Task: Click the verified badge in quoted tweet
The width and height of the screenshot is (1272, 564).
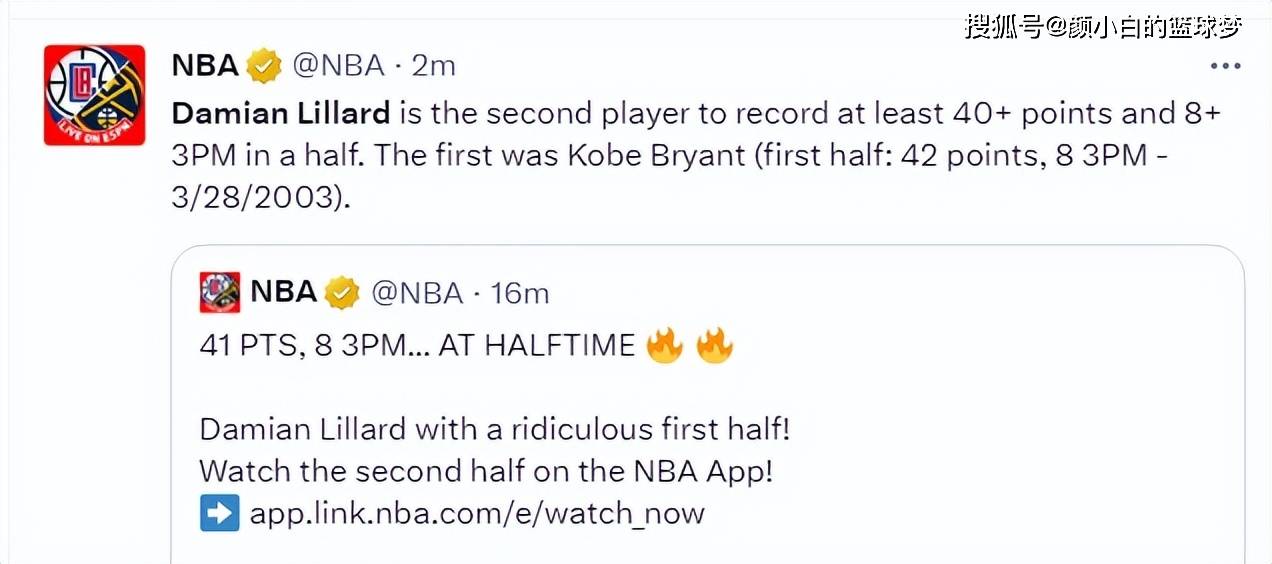Action: coord(342,293)
